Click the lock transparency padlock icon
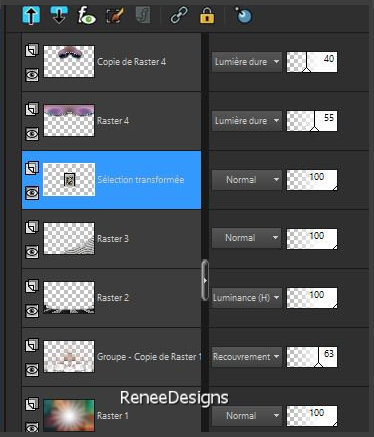The height and width of the screenshot is (437, 374). [207, 16]
